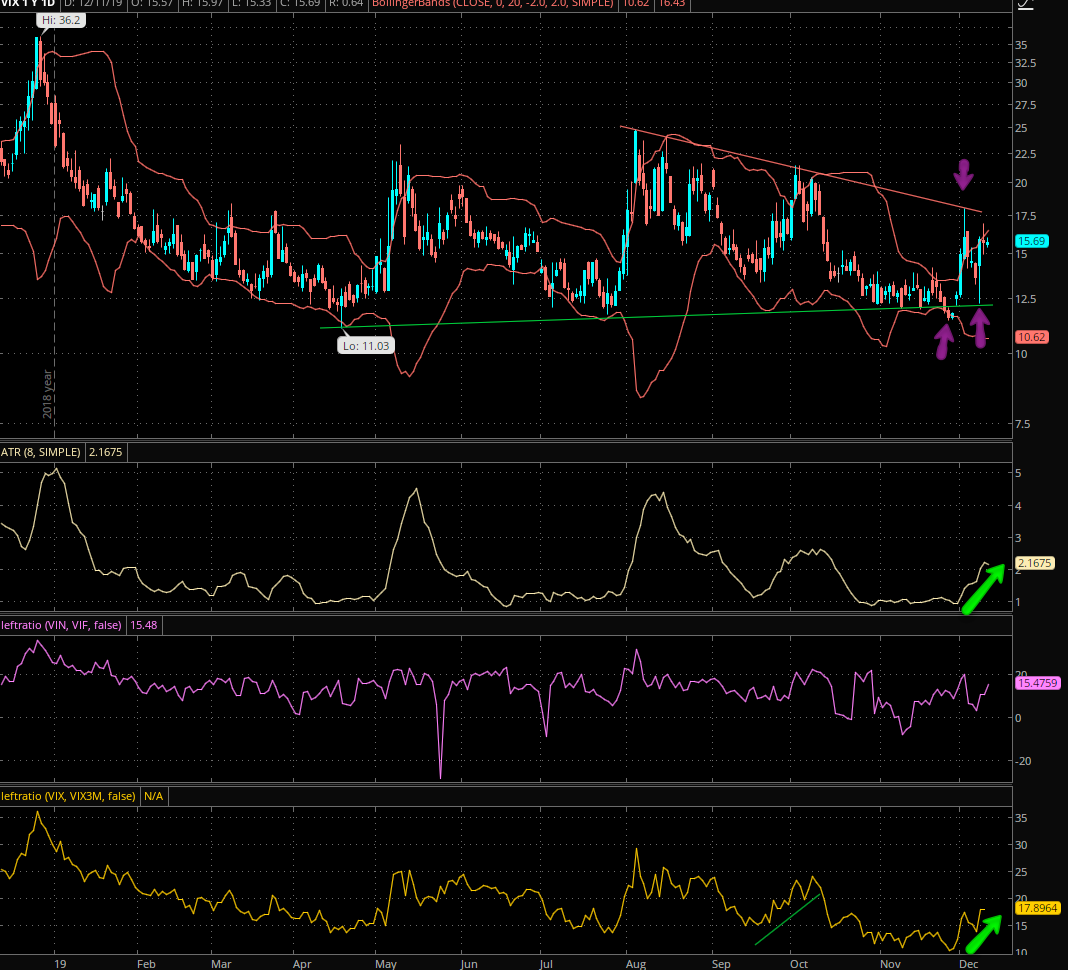The width and height of the screenshot is (1068, 970).
Task: Click the pink 15.4759 value tag
Action: tap(1037, 683)
